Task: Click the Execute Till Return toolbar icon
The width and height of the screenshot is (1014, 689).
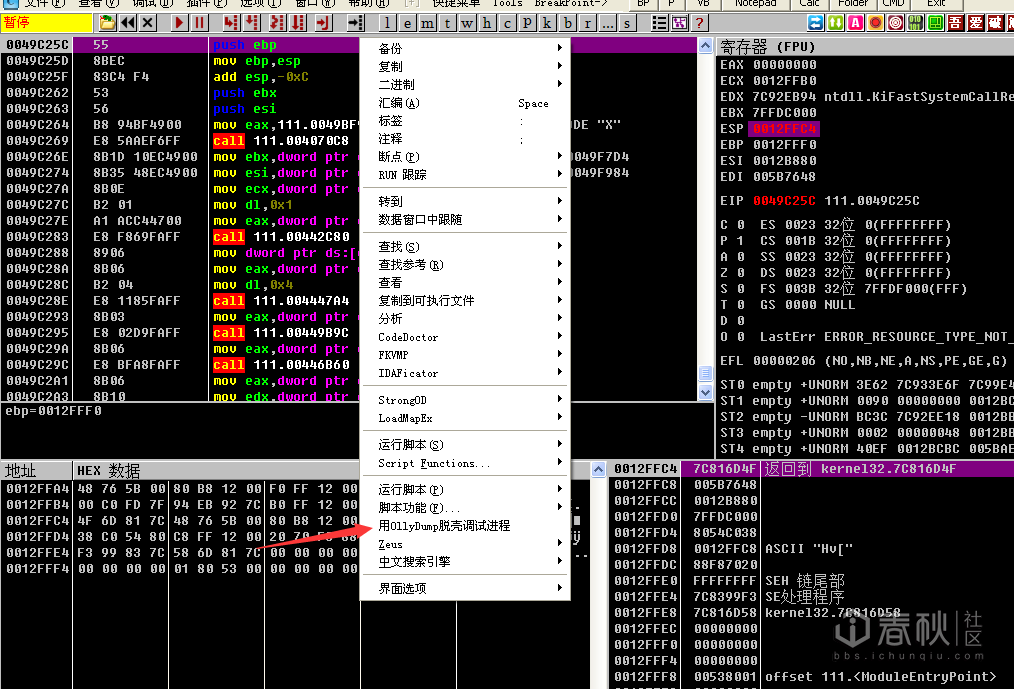Action: click(x=323, y=23)
